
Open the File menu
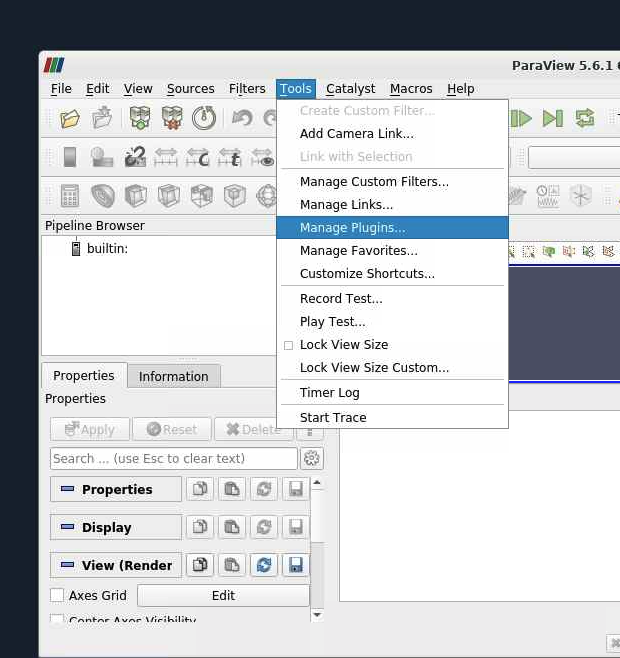coord(61,89)
